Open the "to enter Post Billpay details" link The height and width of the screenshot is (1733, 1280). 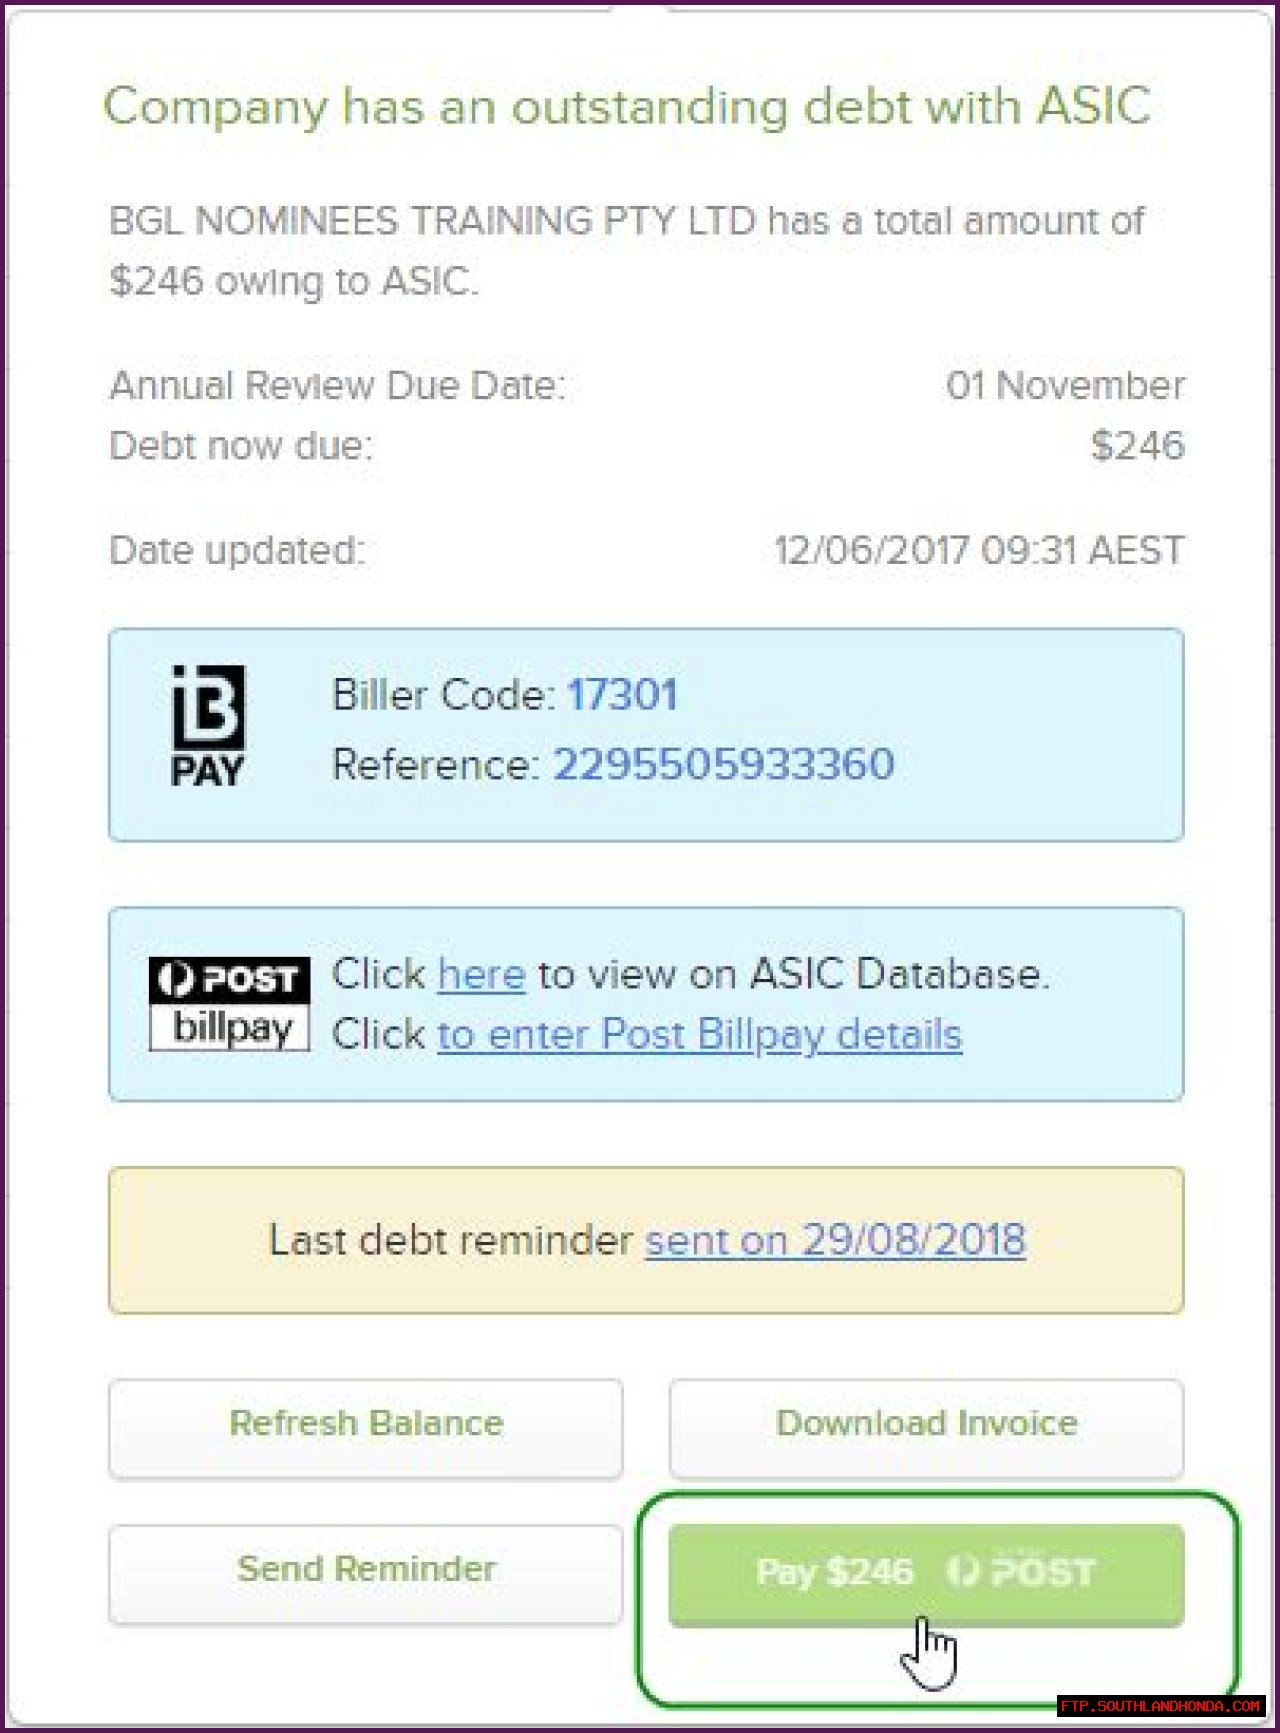point(699,1034)
